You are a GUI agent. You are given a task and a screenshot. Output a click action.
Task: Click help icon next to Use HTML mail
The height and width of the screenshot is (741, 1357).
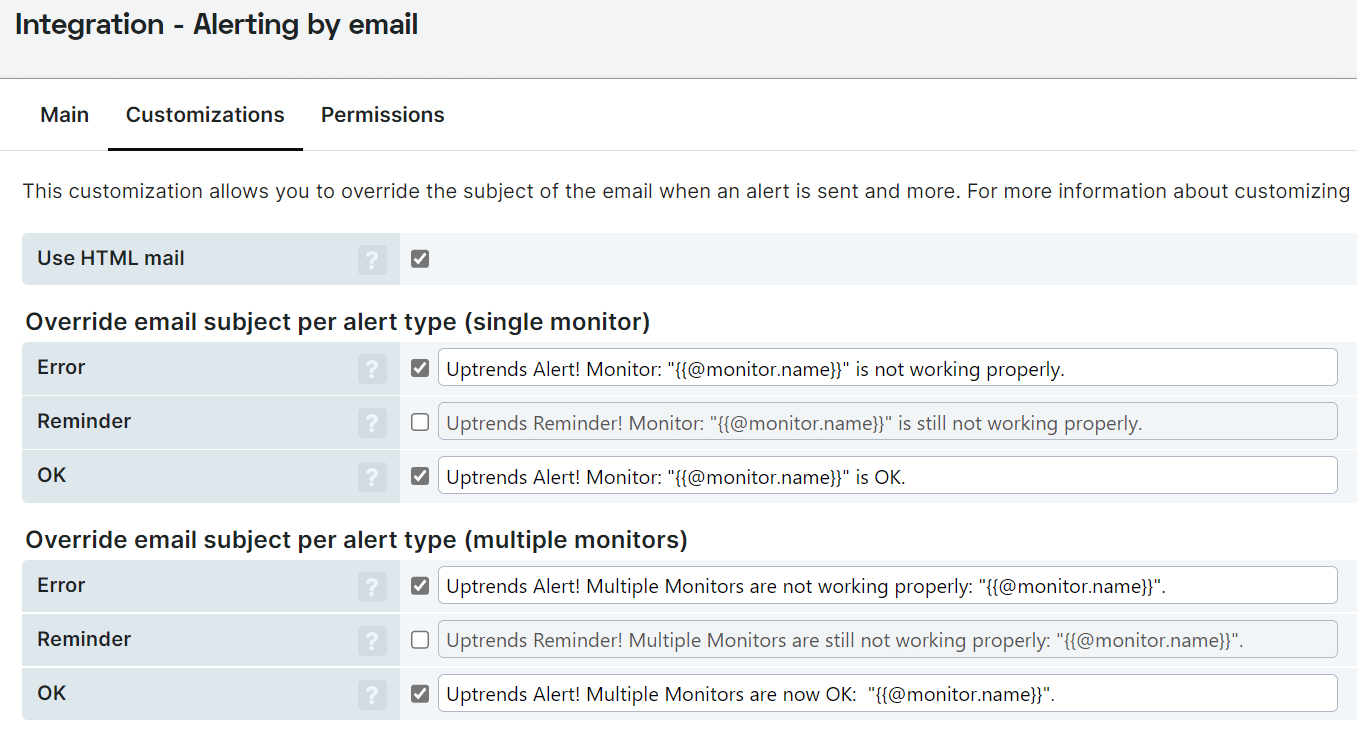[372, 260]
